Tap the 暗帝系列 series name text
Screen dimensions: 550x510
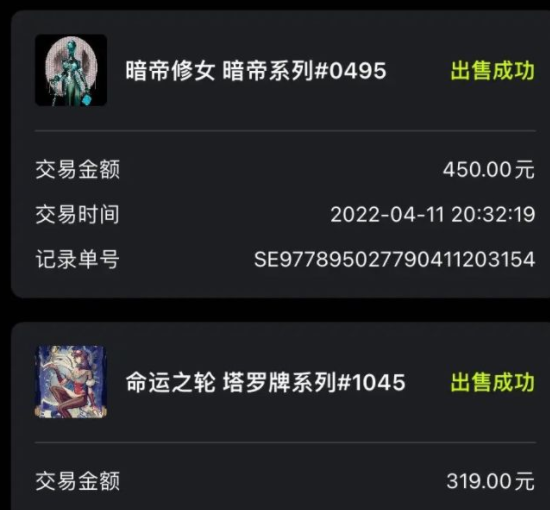(x=268, y=71)
